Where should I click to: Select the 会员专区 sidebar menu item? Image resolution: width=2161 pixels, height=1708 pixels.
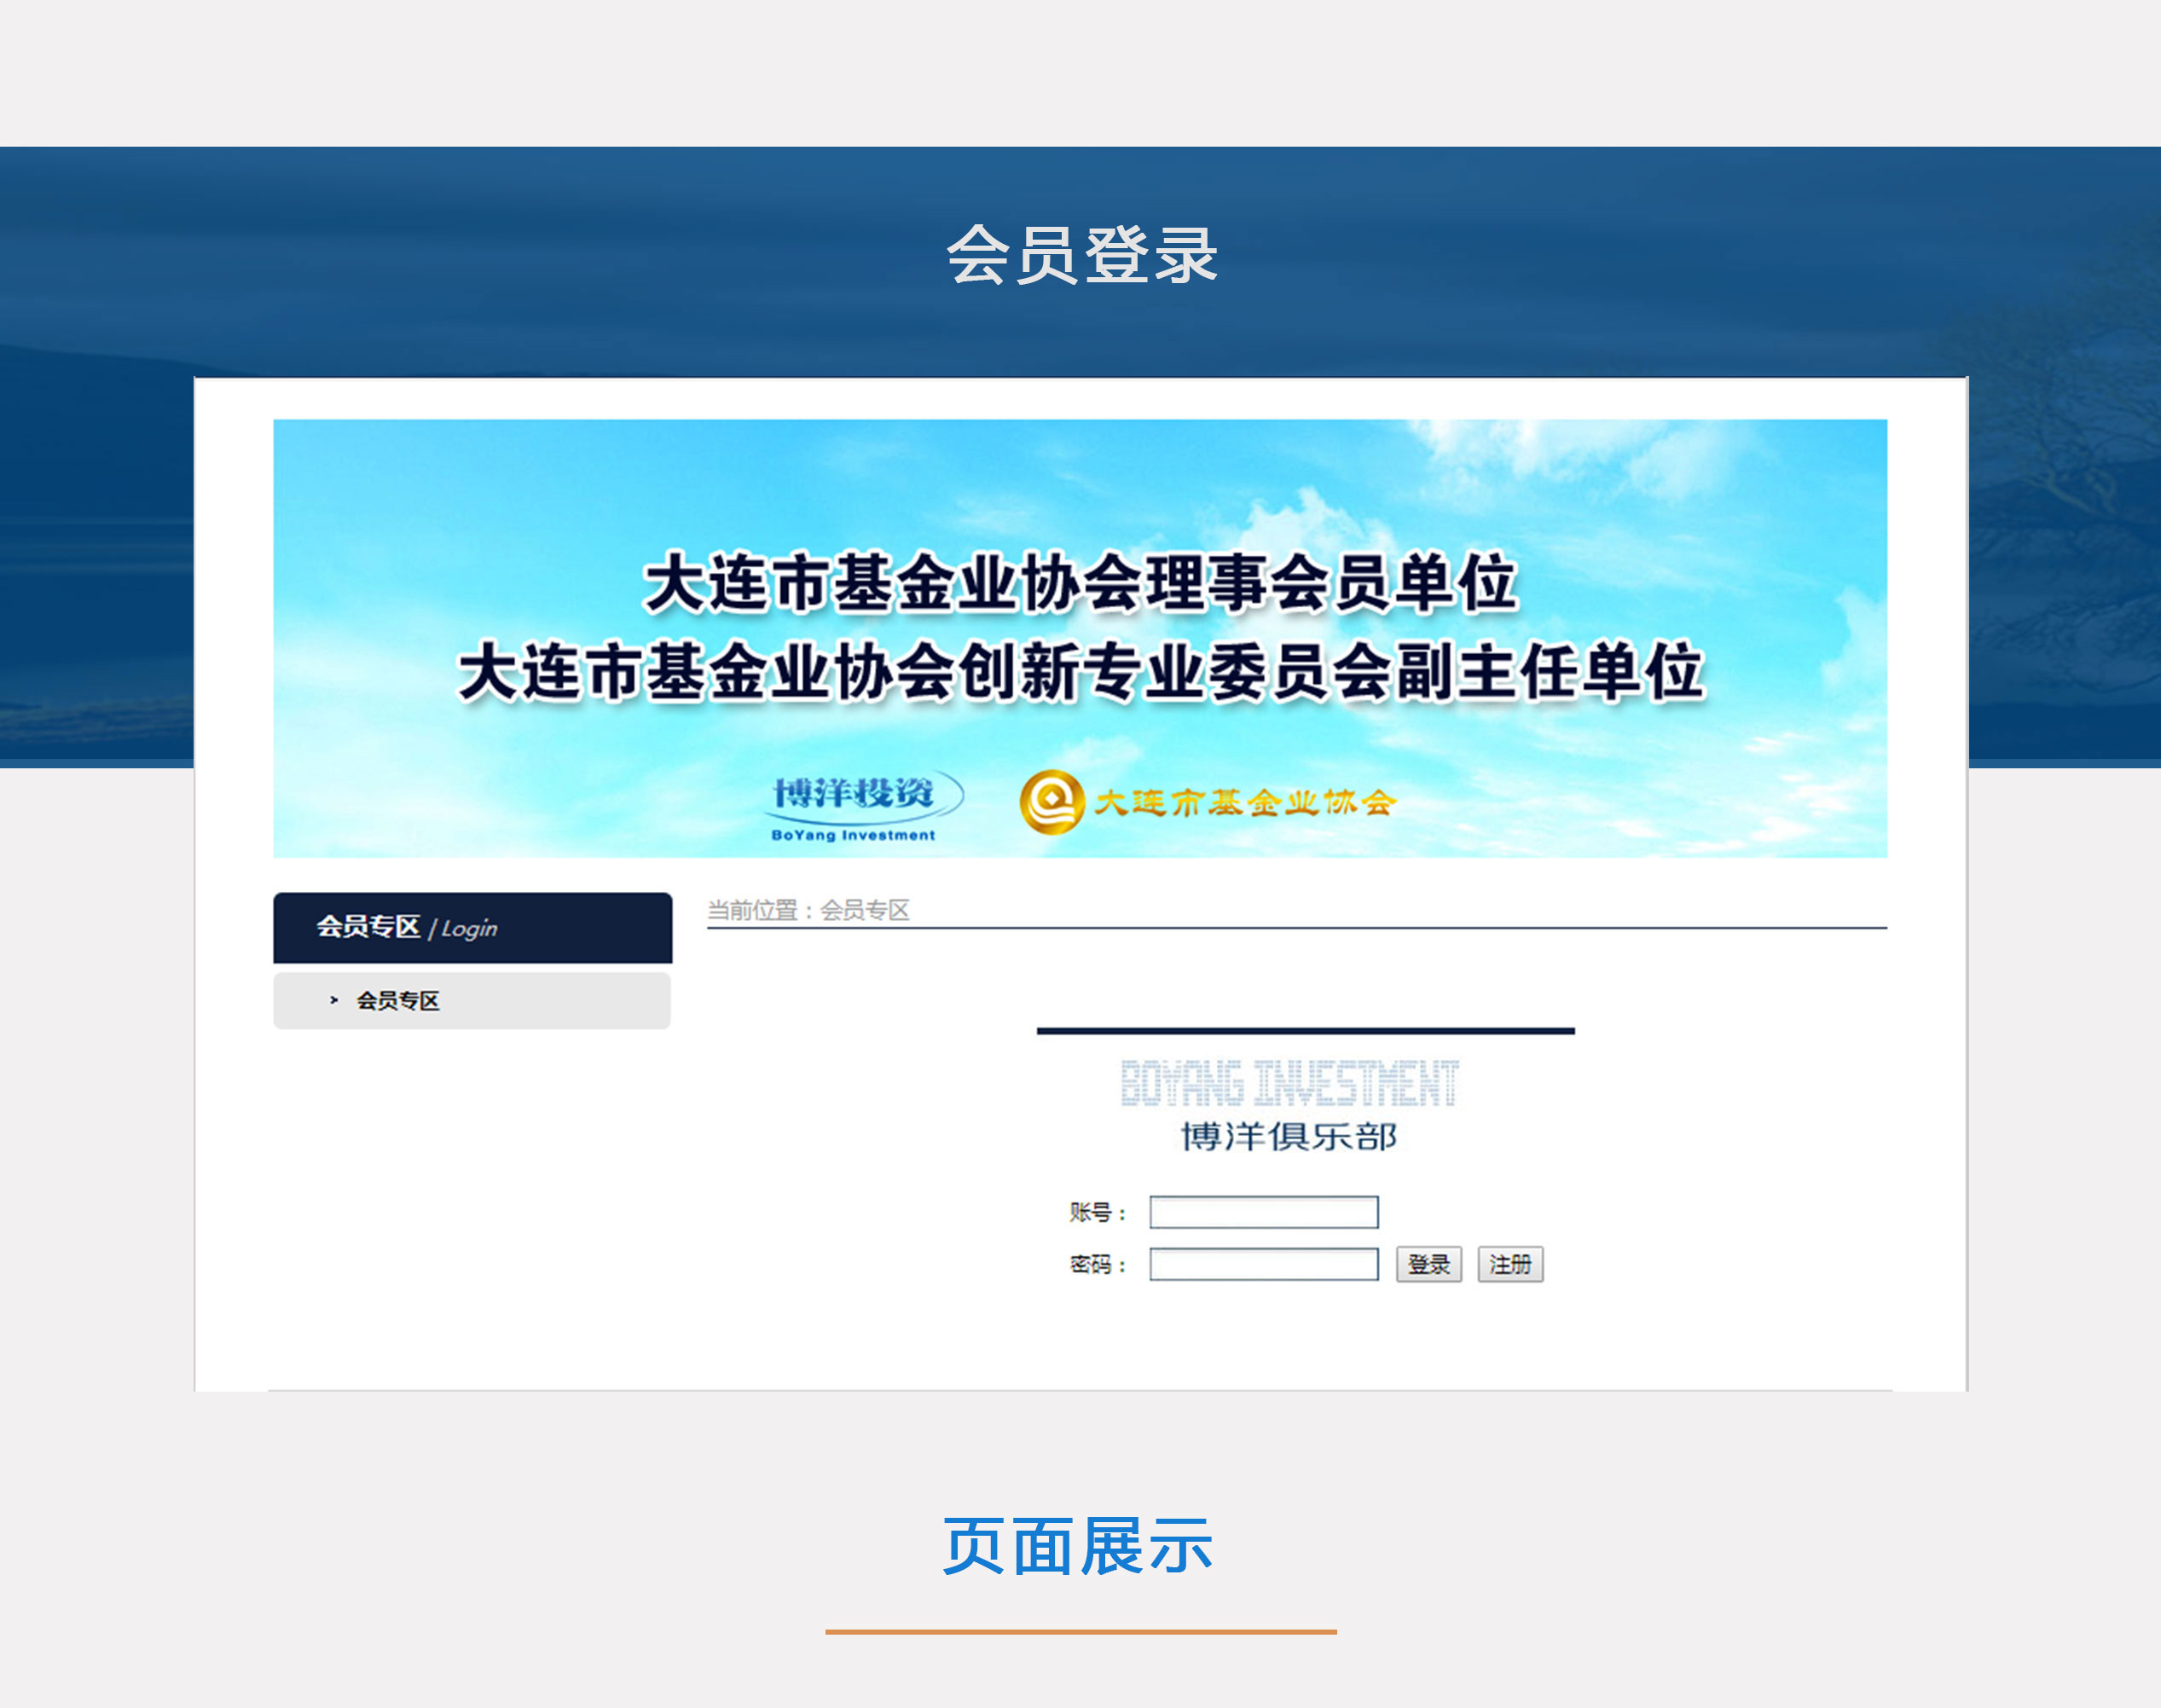click(x=398, y=1000)
